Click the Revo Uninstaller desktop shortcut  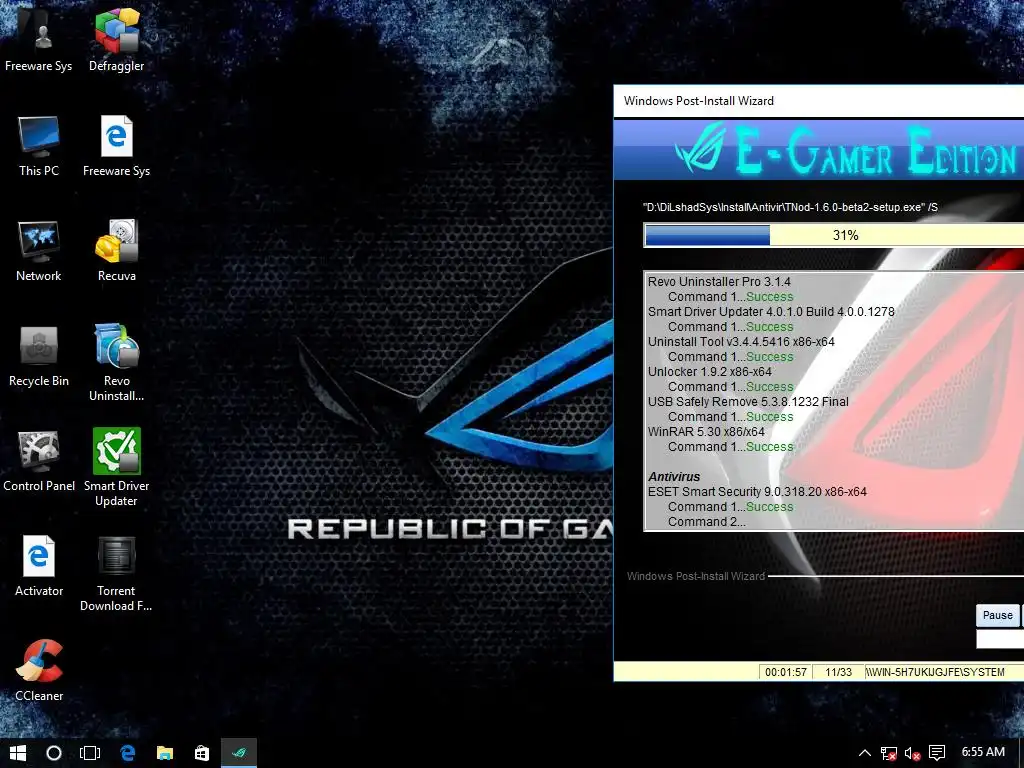[116, 363]
